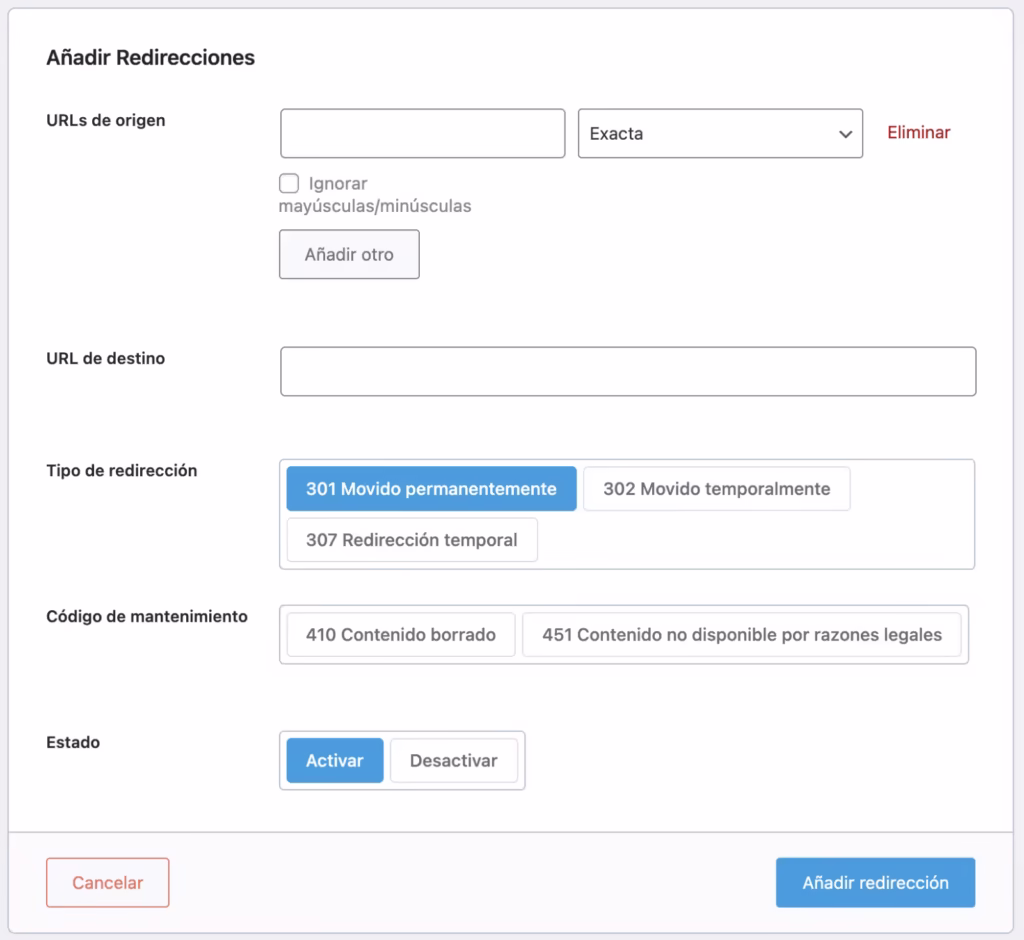
Task: Click the Estado label
Action: pyautogui.click(x=73, y=742)
